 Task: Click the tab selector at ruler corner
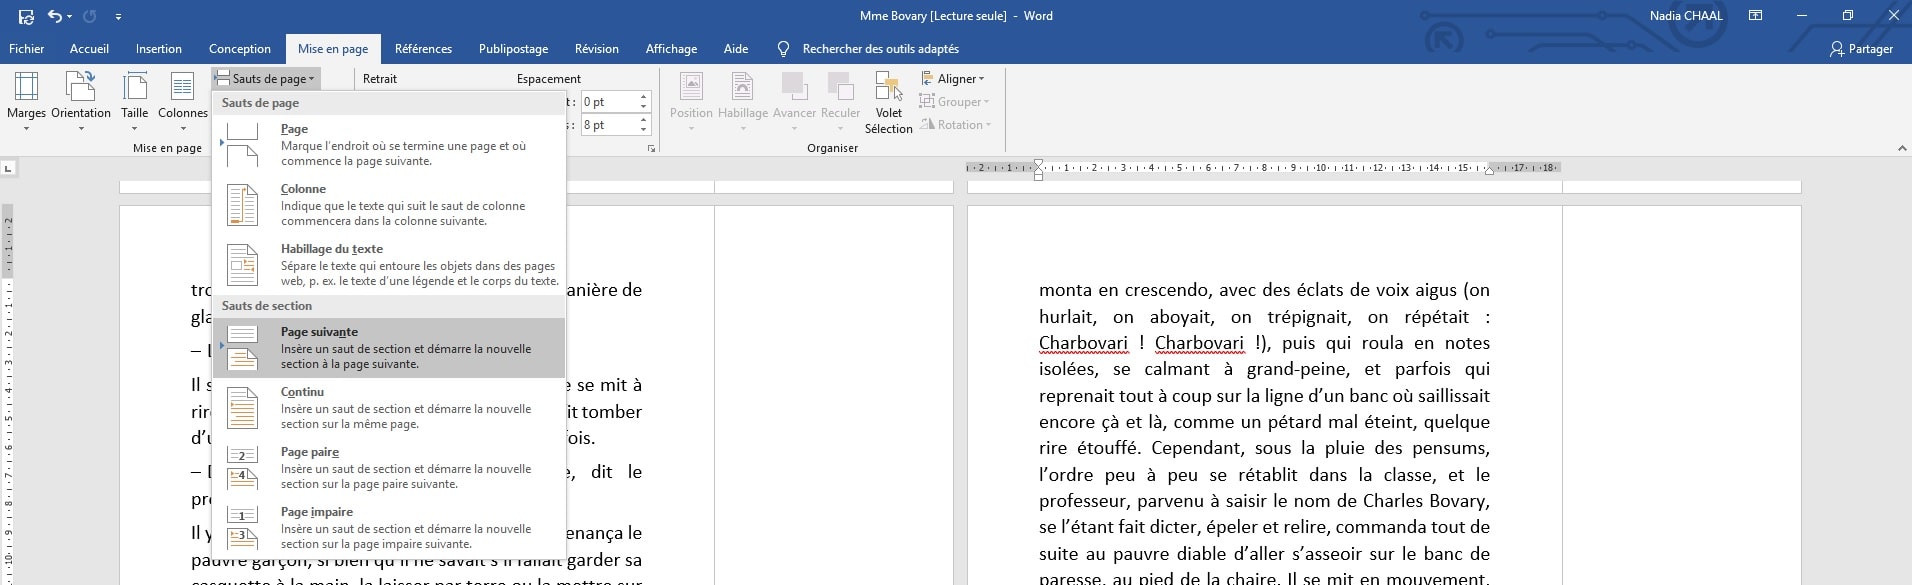[x=8, y=168]
